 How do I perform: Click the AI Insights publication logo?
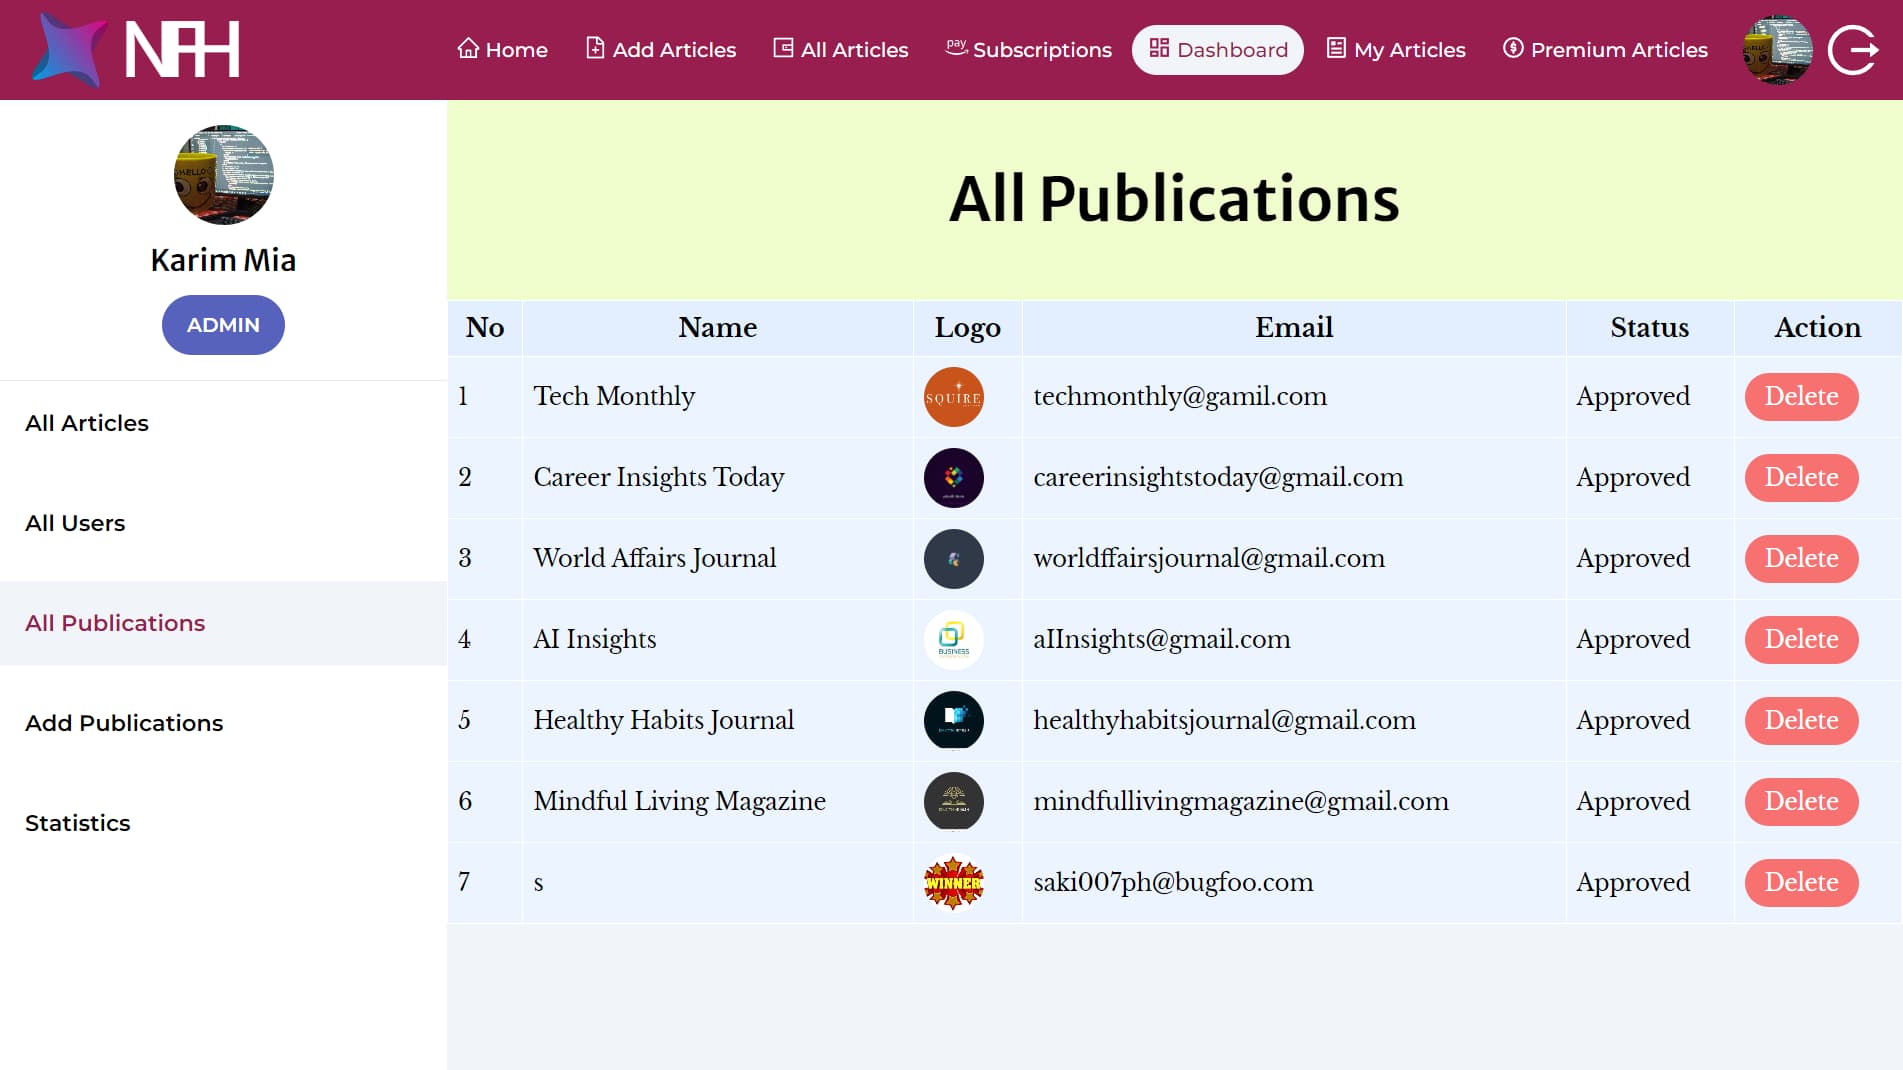click(x=953, y=640)
